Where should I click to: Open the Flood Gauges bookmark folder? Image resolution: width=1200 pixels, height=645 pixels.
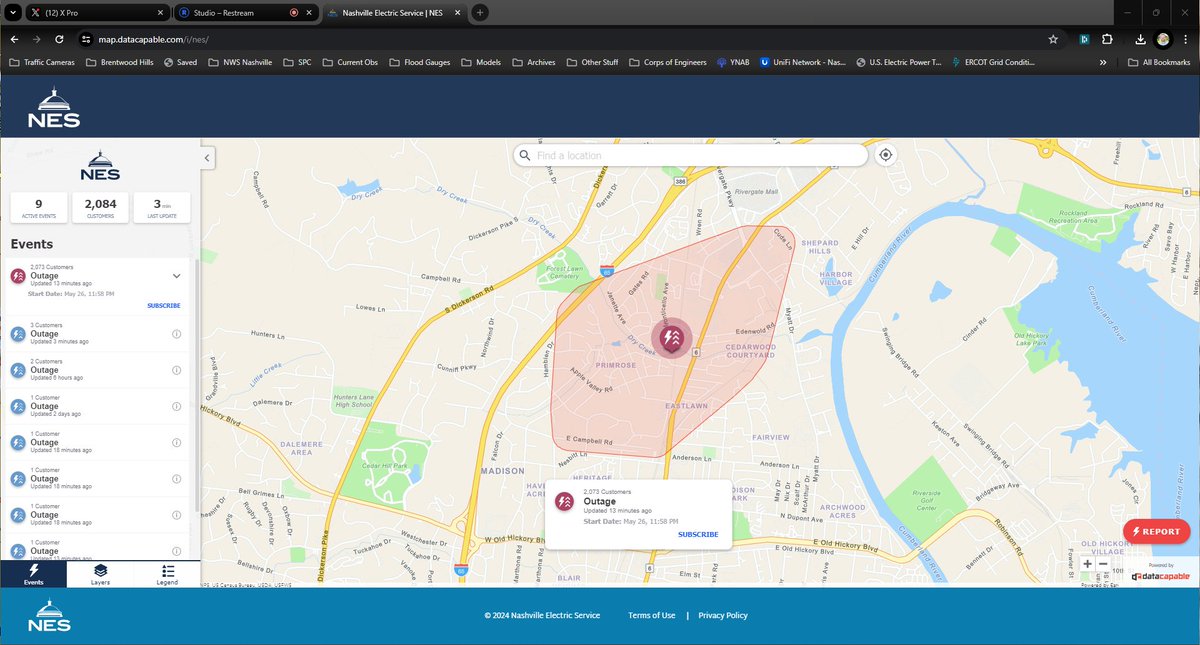(x=422, y=62)
